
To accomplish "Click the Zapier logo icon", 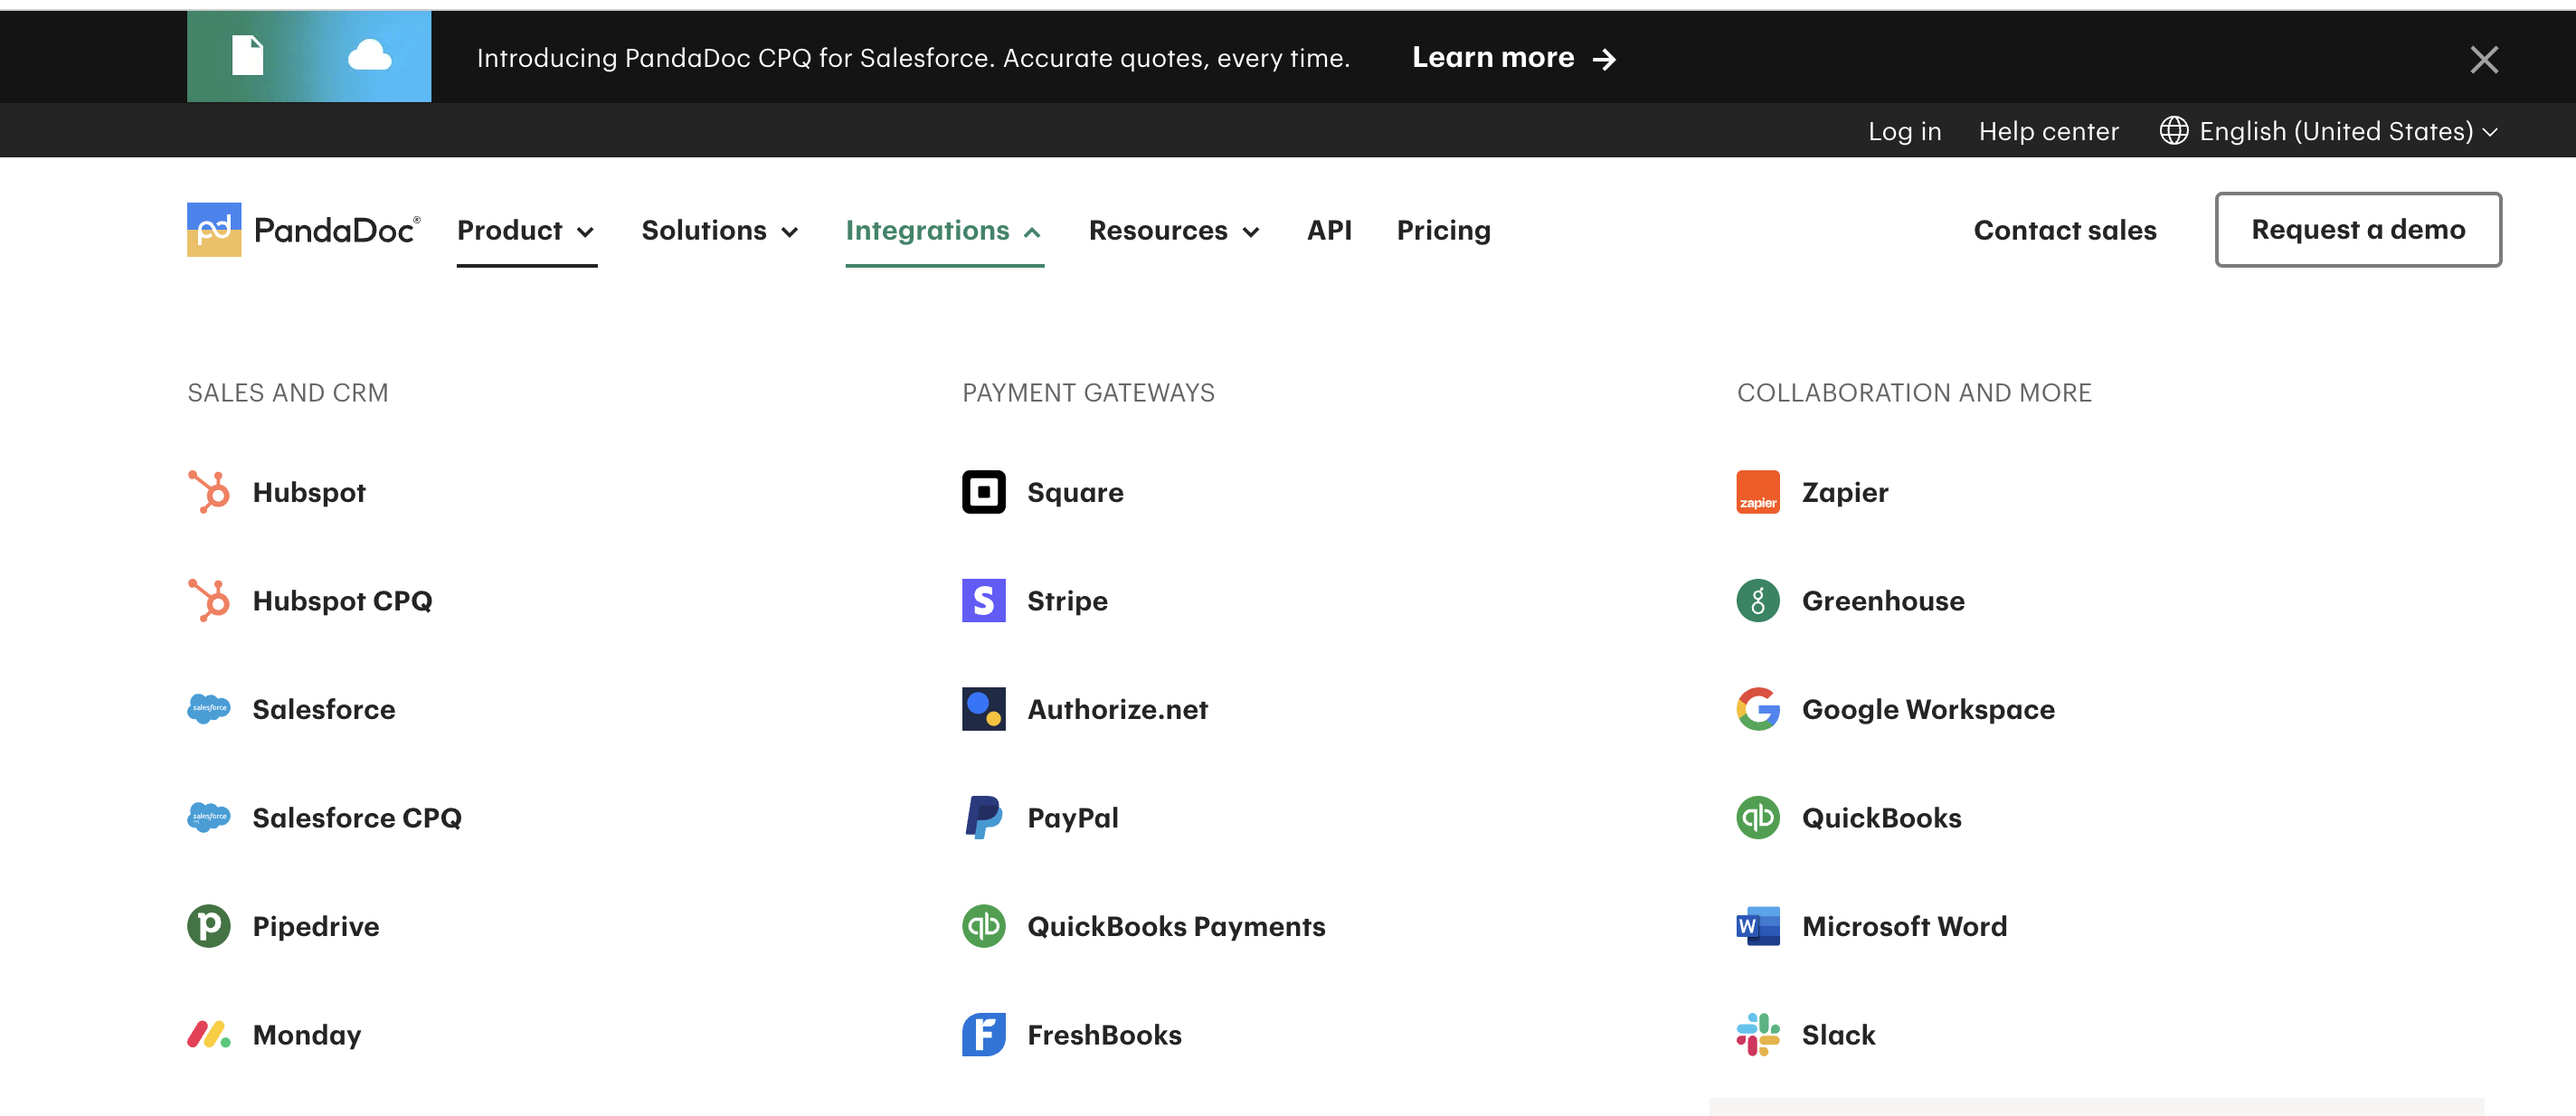I will click(x=1758, y=492).
